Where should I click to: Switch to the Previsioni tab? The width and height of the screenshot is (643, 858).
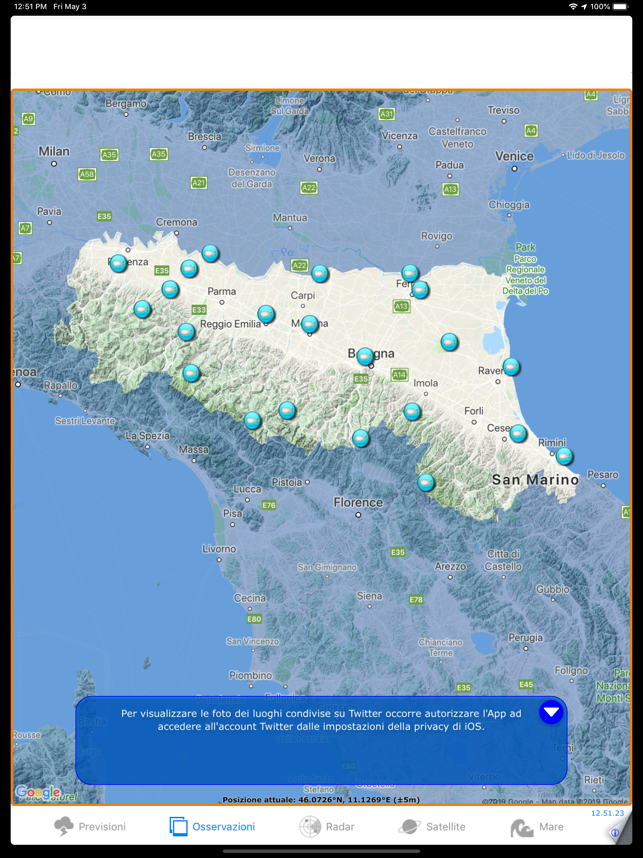[90, 826]
